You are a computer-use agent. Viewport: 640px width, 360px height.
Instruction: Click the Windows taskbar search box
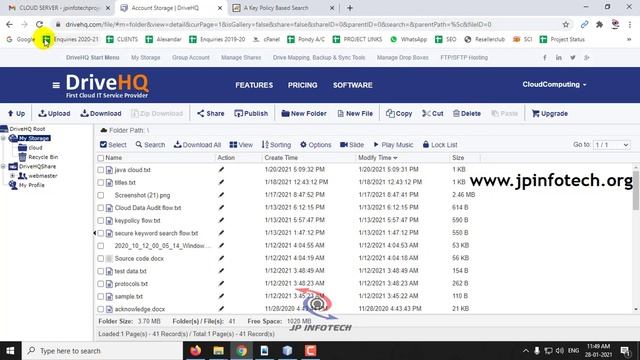(102, 351)
